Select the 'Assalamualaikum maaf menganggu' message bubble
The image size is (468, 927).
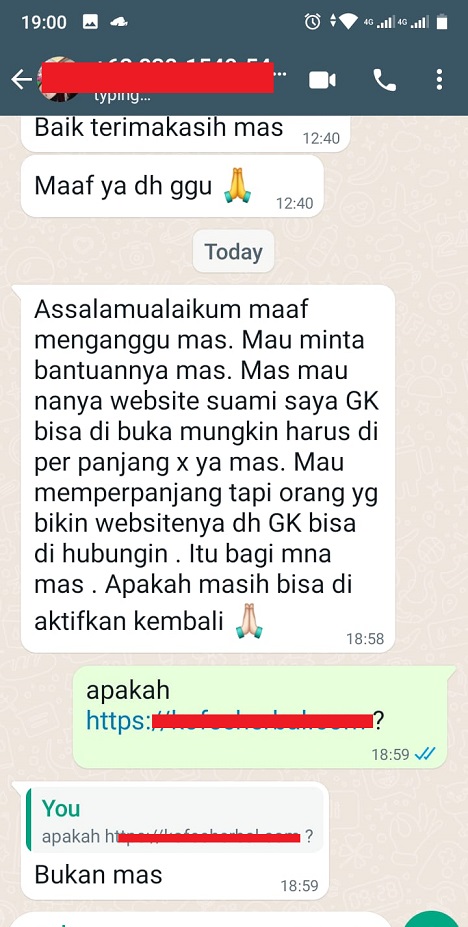(208, 468)
